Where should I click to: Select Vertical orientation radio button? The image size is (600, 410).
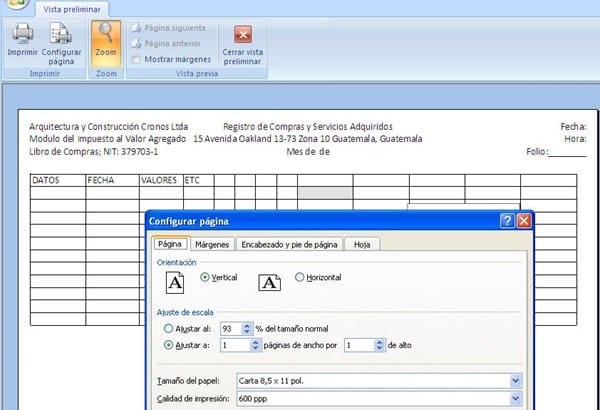[205, 277]
